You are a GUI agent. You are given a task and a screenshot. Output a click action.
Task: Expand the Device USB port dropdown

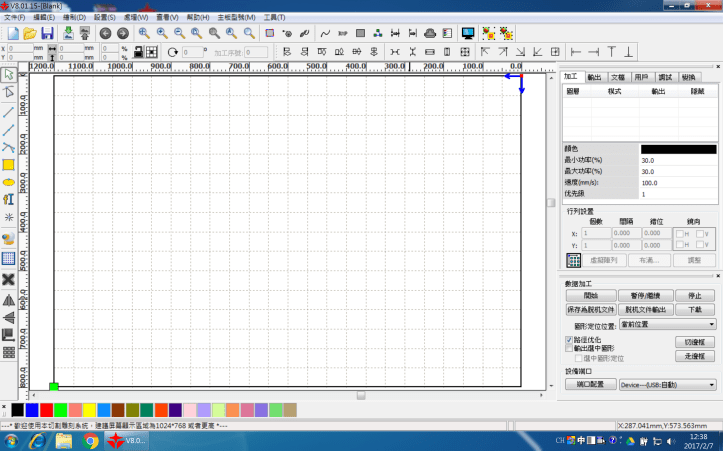pyautogui.click(x=667, y=384)
